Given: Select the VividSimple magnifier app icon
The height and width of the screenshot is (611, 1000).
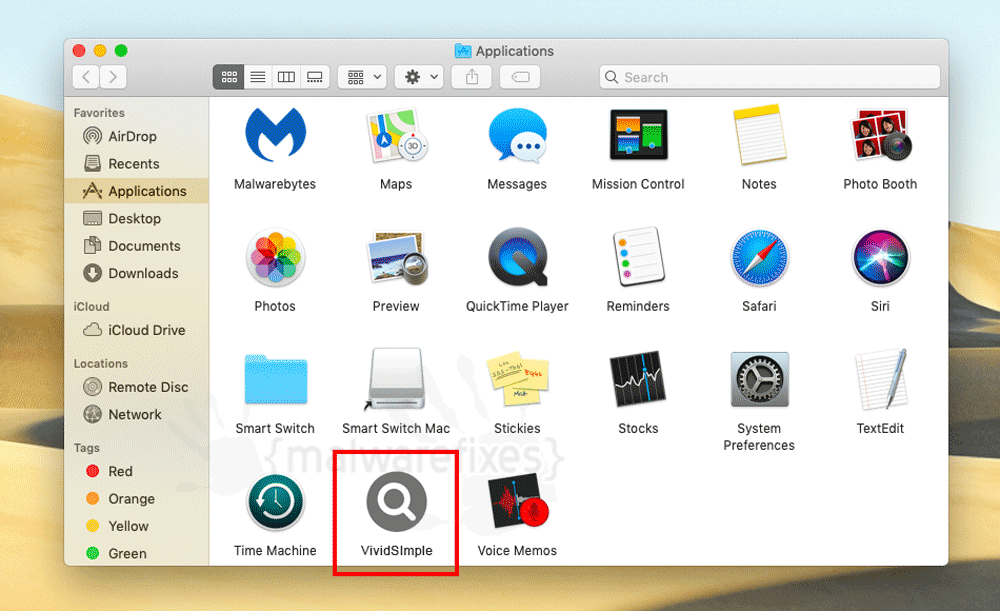Looking at the screenshot, I should (396, 502).
